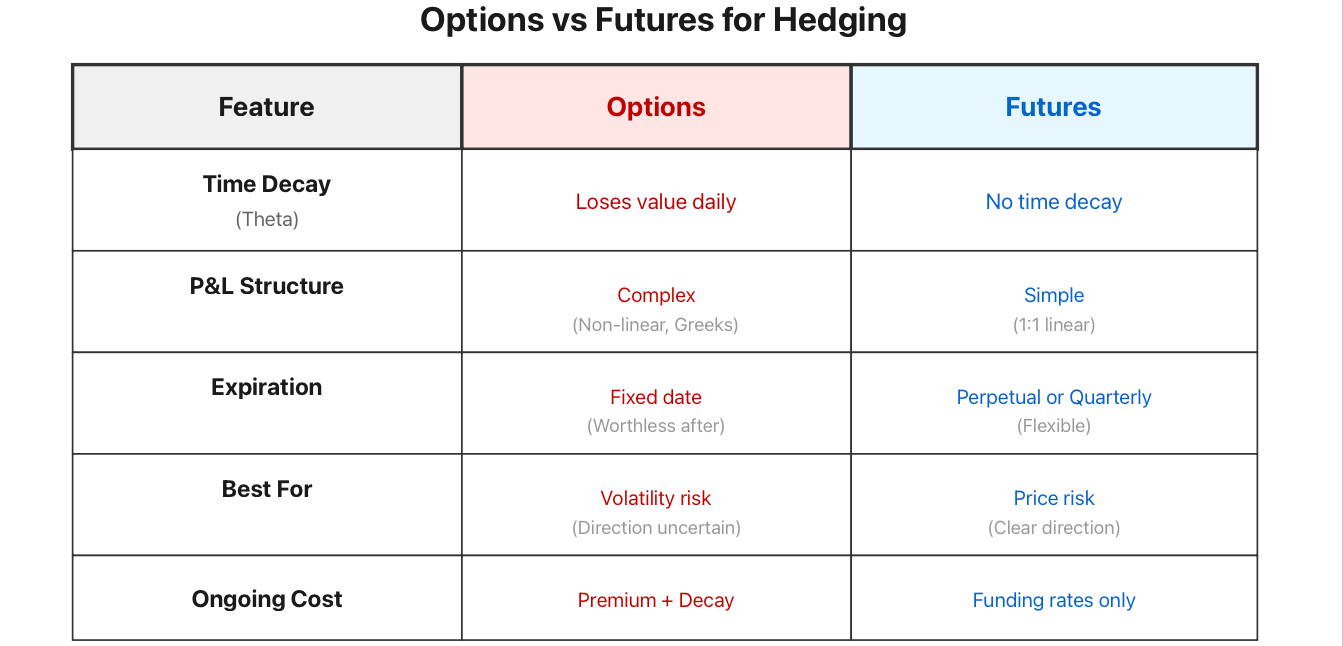Click the 'Complex' options cell text
The width and height of the screenshot is (1343, 646).
(x=656, y=295)
